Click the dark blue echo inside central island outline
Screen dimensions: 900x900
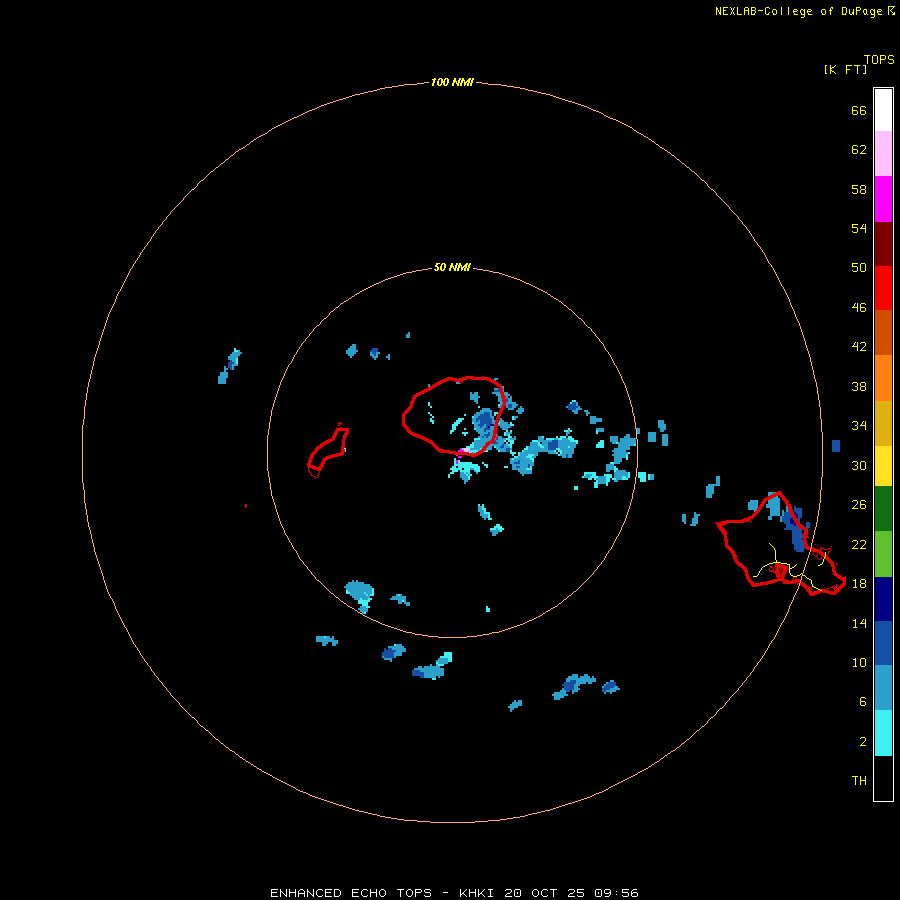click(x=485, y=421)
